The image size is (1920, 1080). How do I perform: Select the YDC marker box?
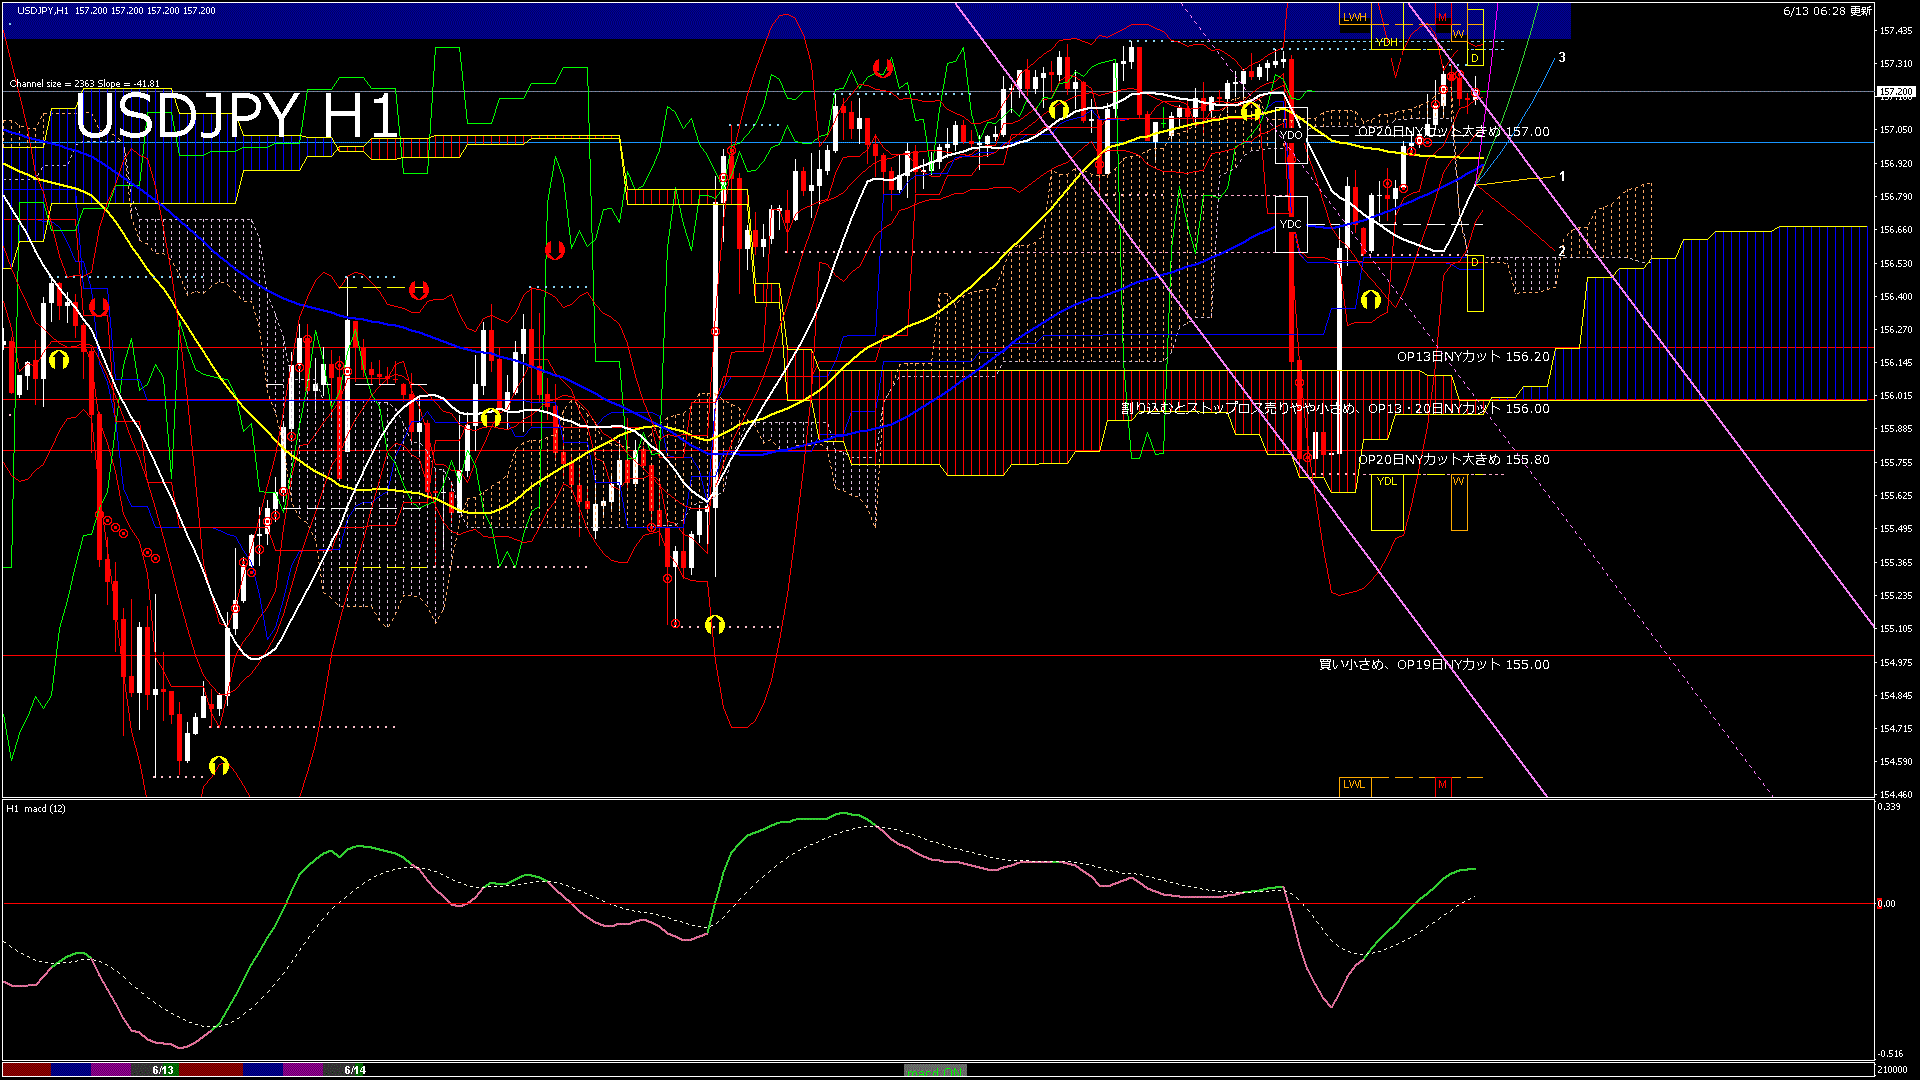(x=1291, y=224)
